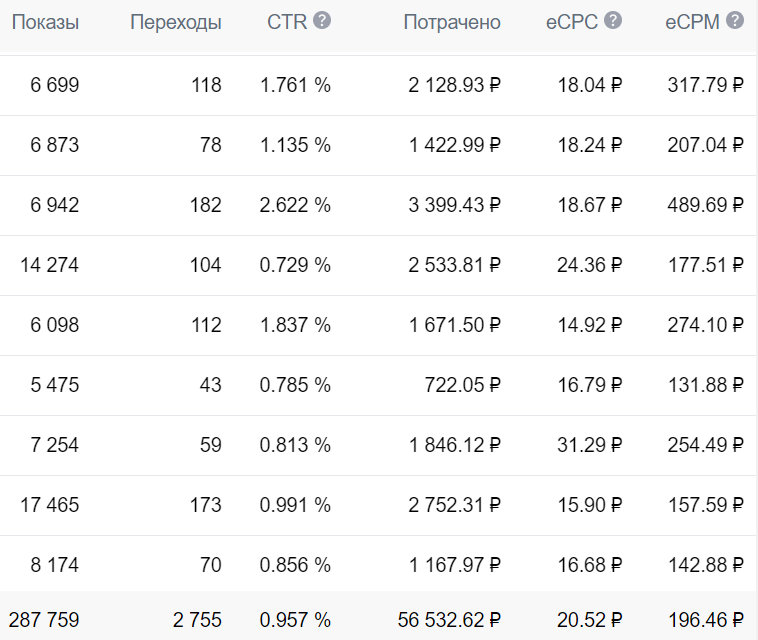Click the 3 399.43 ₽ spent cell
The width and height of the screenshot is (758, 640).
(x=454, y=205)
